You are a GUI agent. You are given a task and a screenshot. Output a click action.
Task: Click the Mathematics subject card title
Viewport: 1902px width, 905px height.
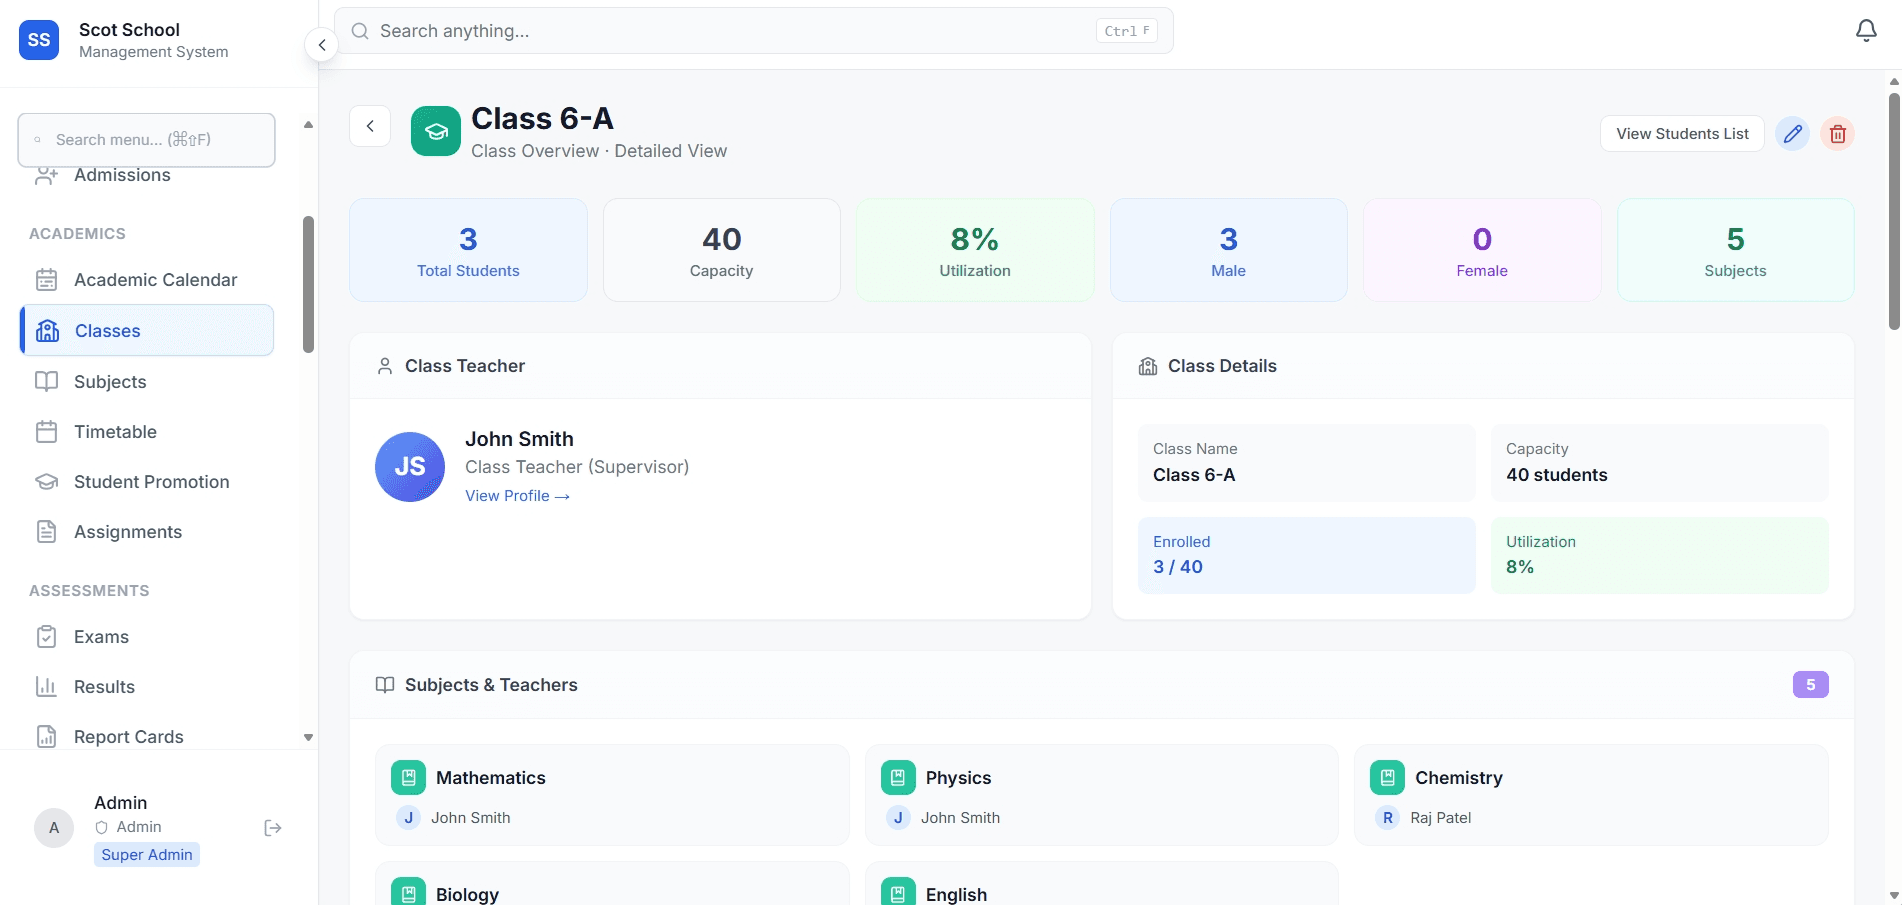[491, 778]
